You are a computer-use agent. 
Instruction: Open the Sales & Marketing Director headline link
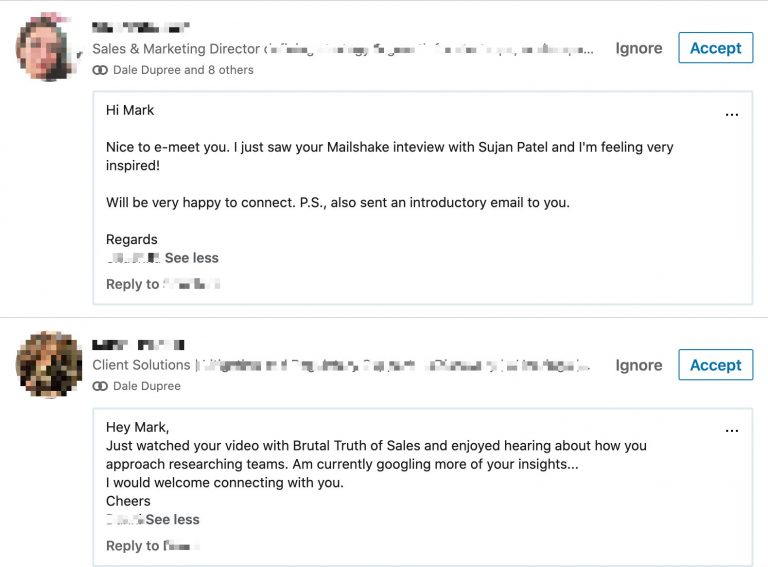pyautogui.click(x=343, y=49)
